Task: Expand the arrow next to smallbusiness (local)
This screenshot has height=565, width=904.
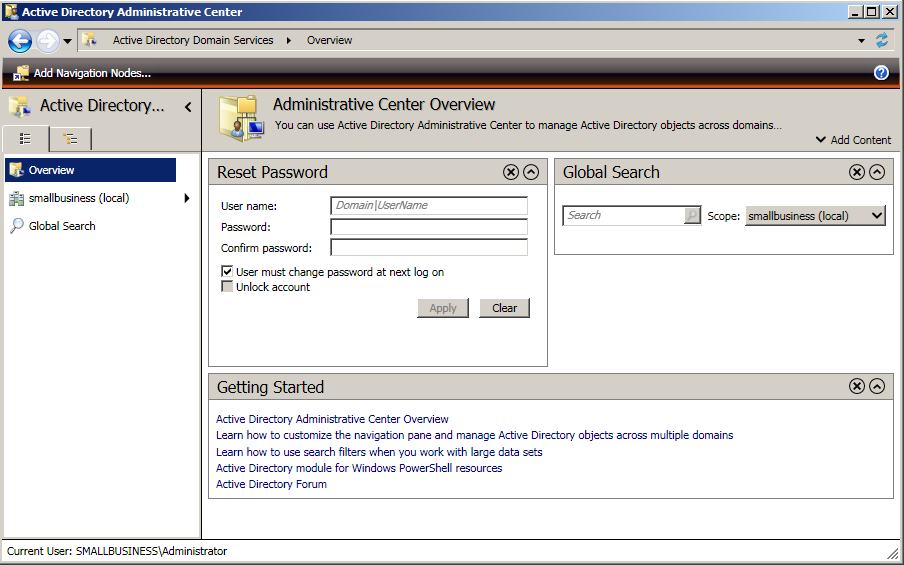Action: coord(187,198)
